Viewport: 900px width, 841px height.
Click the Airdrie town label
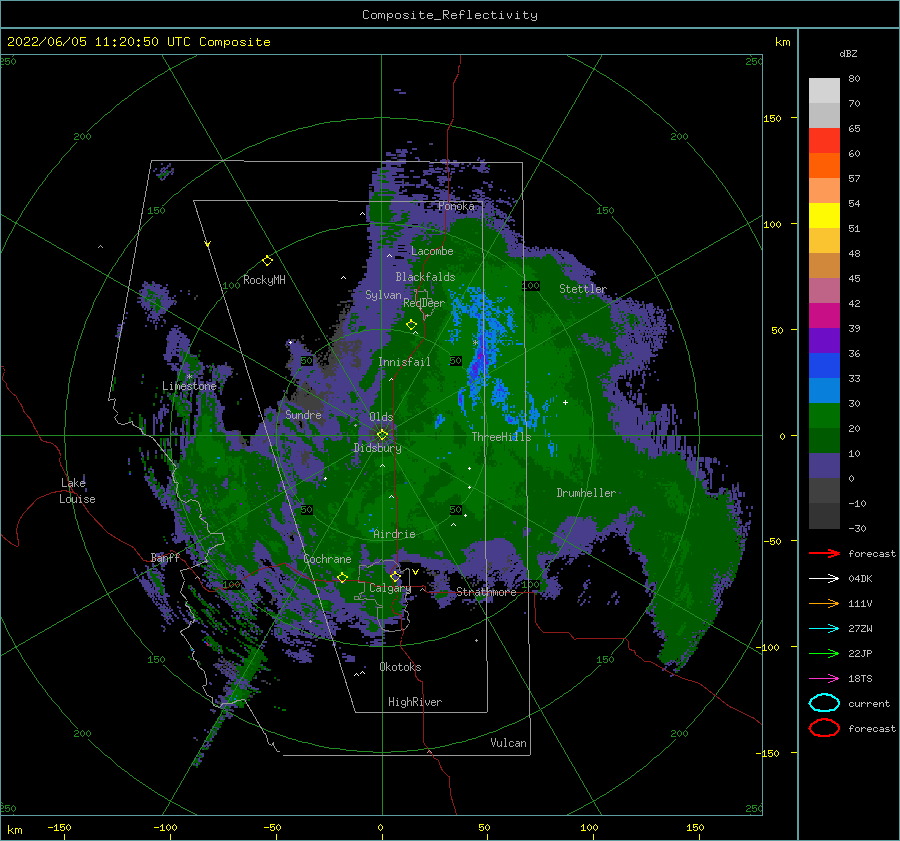394,534
